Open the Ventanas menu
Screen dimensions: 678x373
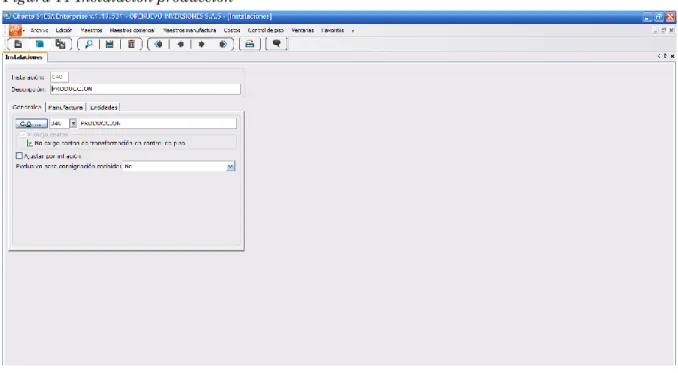(x=303, y=30)
